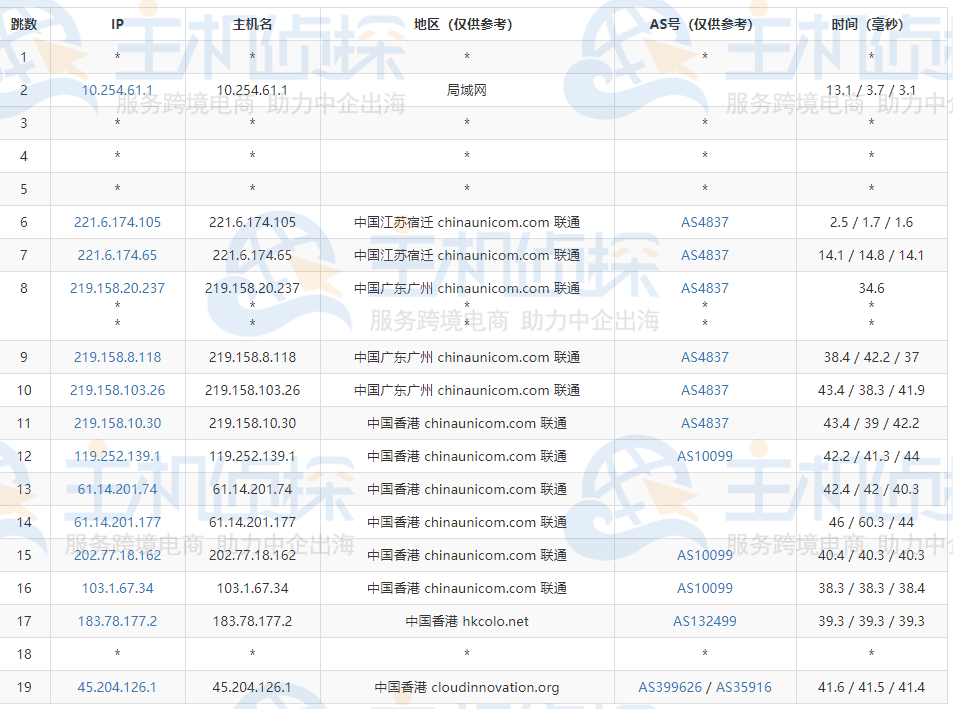Viewport: 953px width, 709px height.
Task: Select the 61.14.201.177 IP link
Action: tap(117, 522)
